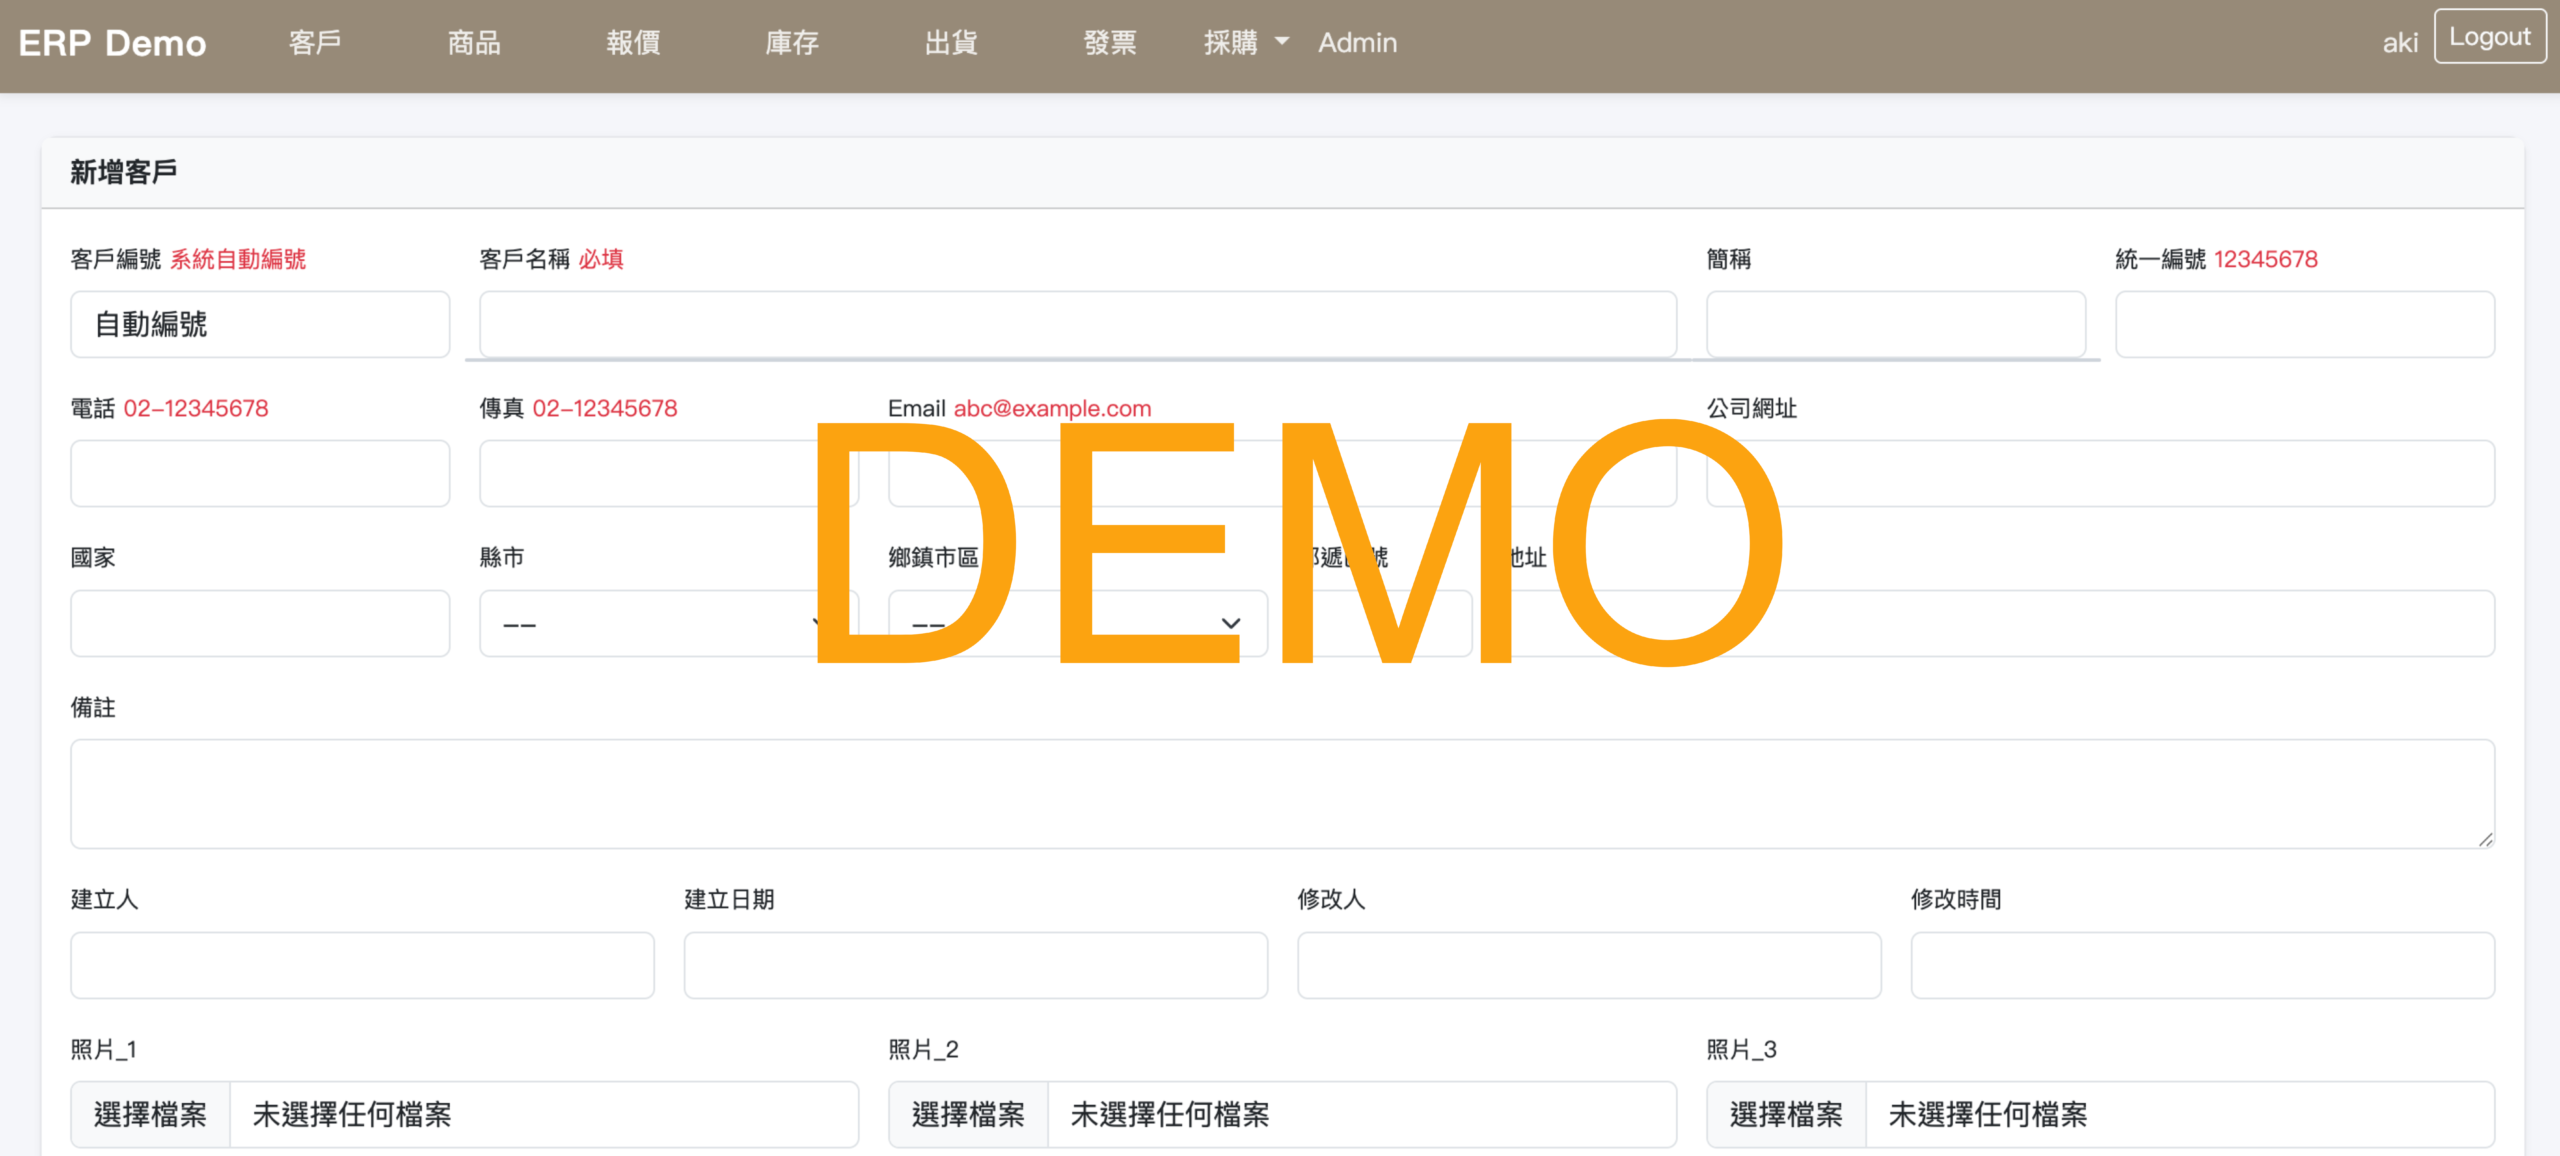Click inside the 備註 textarea
This screenshot has height=1156, width=2560.
pos(1283,794)
